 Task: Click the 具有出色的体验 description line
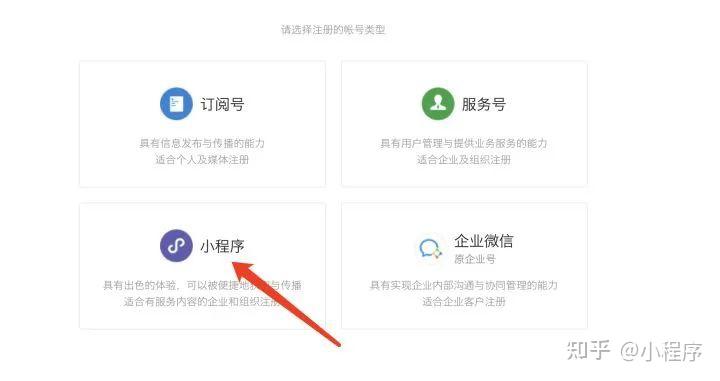[x=202, y=285]
